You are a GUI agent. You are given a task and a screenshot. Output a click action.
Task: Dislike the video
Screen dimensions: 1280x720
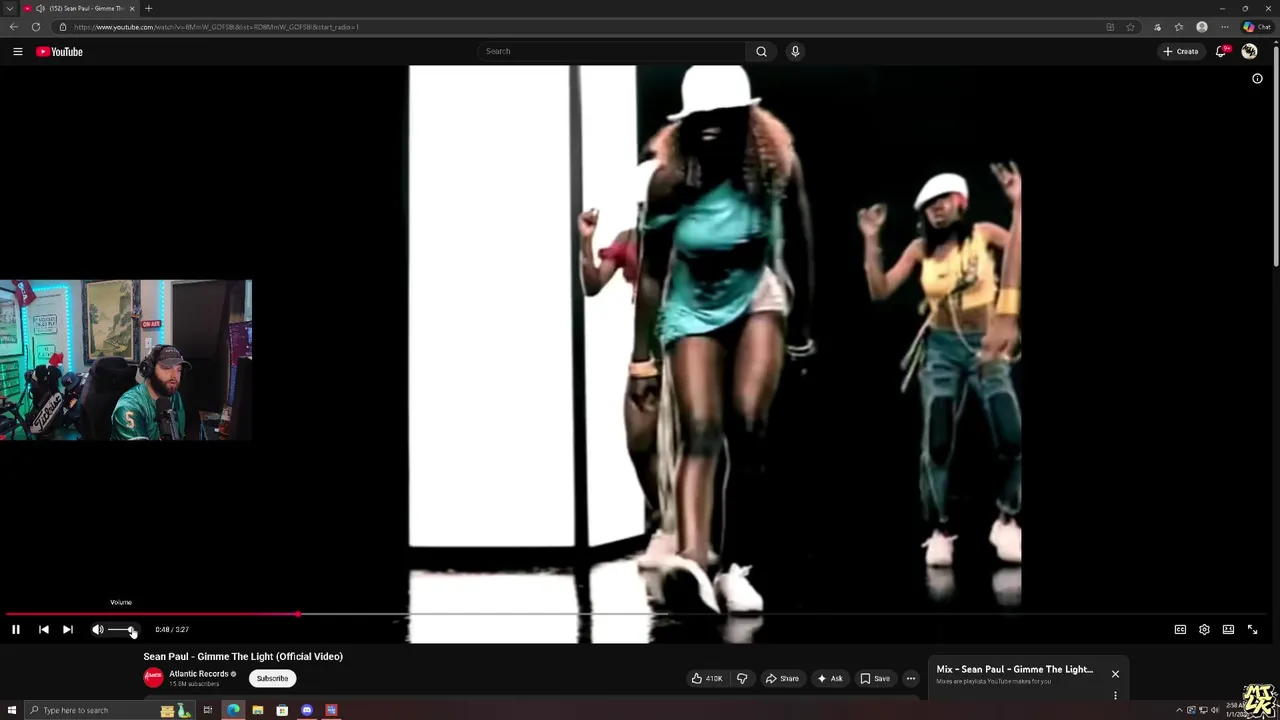[x=742, y=678]
